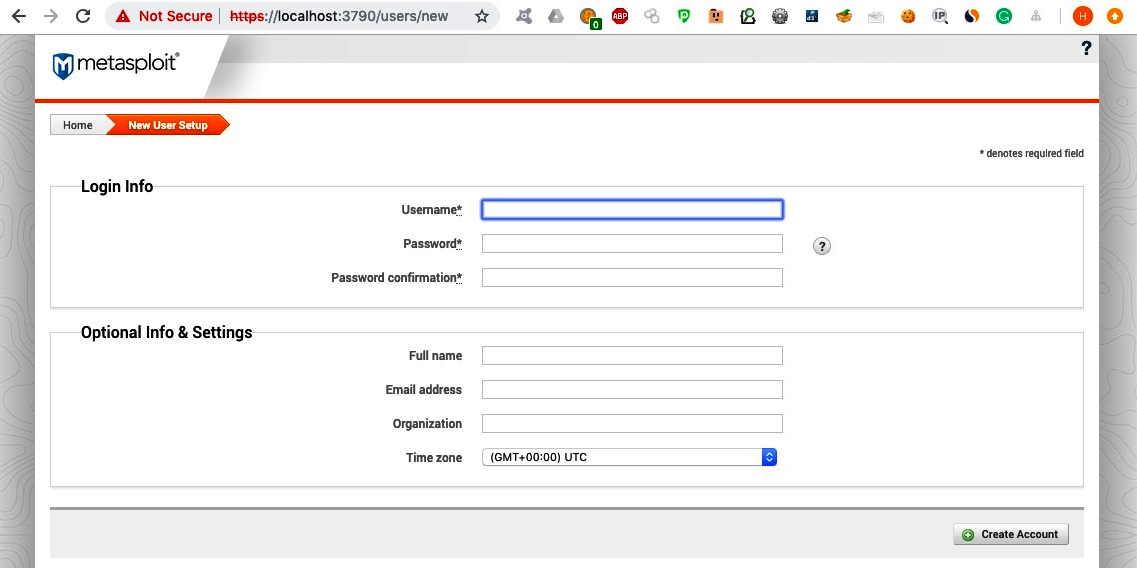The width and height of the screenshot is (1137, 568).
Task: Click the gray linked-circles extension icon
Action: coord(652,16)
